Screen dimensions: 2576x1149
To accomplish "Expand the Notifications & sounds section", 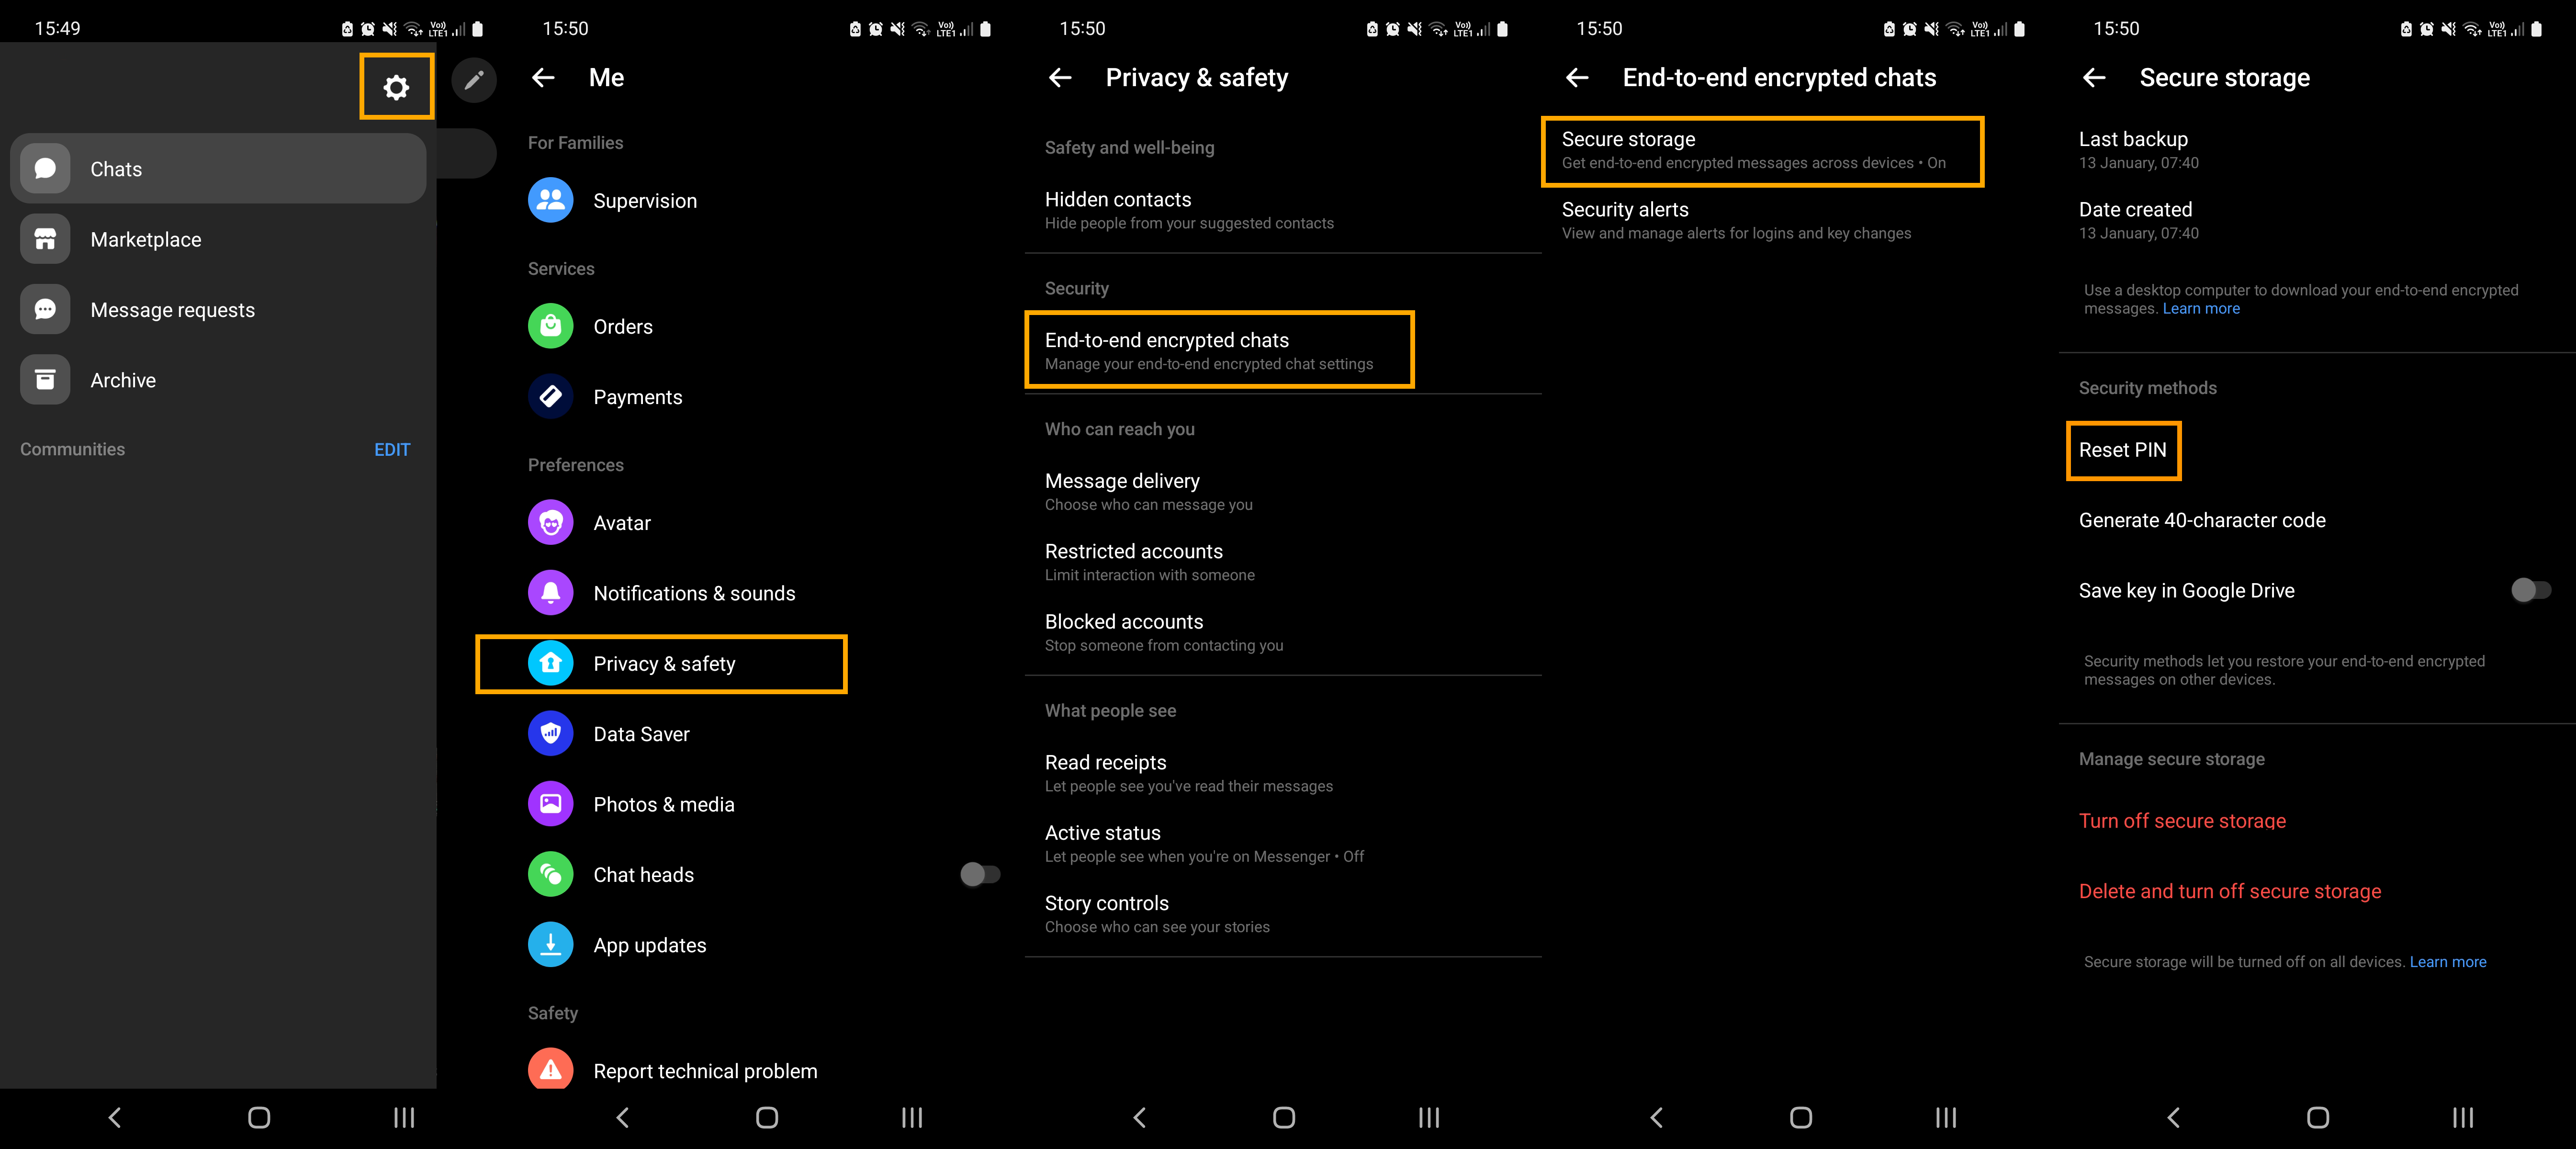I will tap(693, 592).
